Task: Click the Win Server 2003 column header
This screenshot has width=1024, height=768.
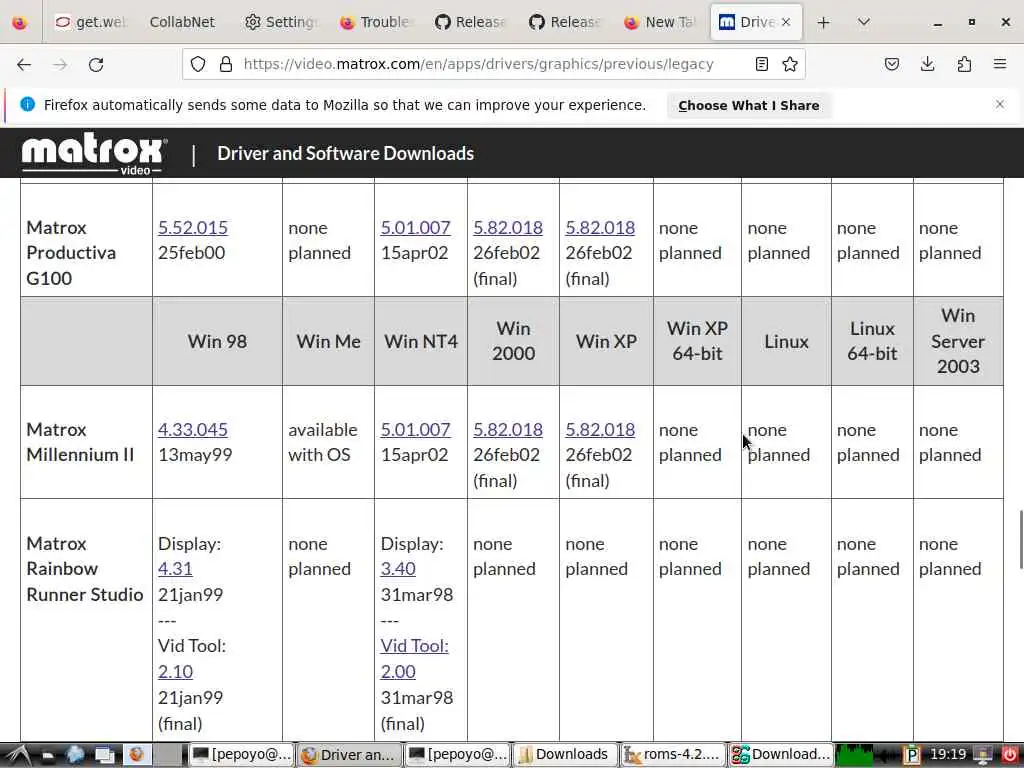Action: tap(958, 341)
